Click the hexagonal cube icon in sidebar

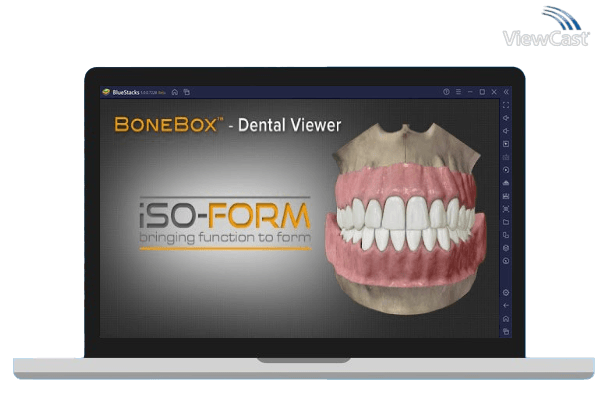pyautogui.click(x=506, y=248)
